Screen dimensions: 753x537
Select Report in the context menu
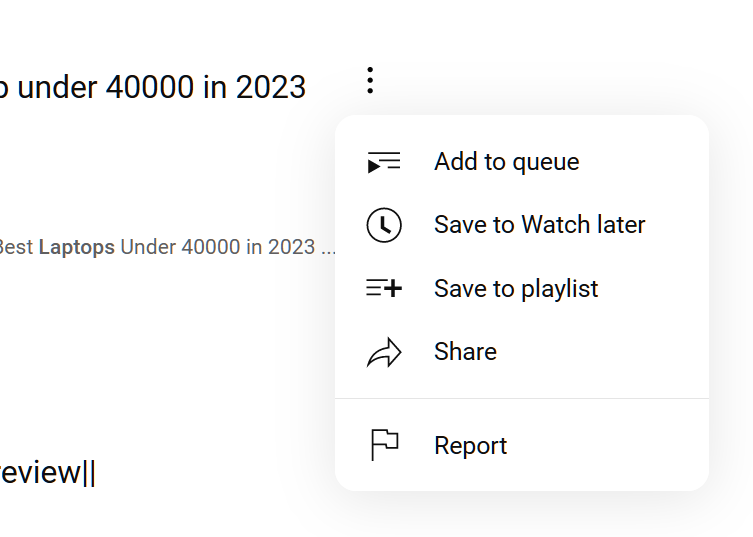tap(522, 445)
